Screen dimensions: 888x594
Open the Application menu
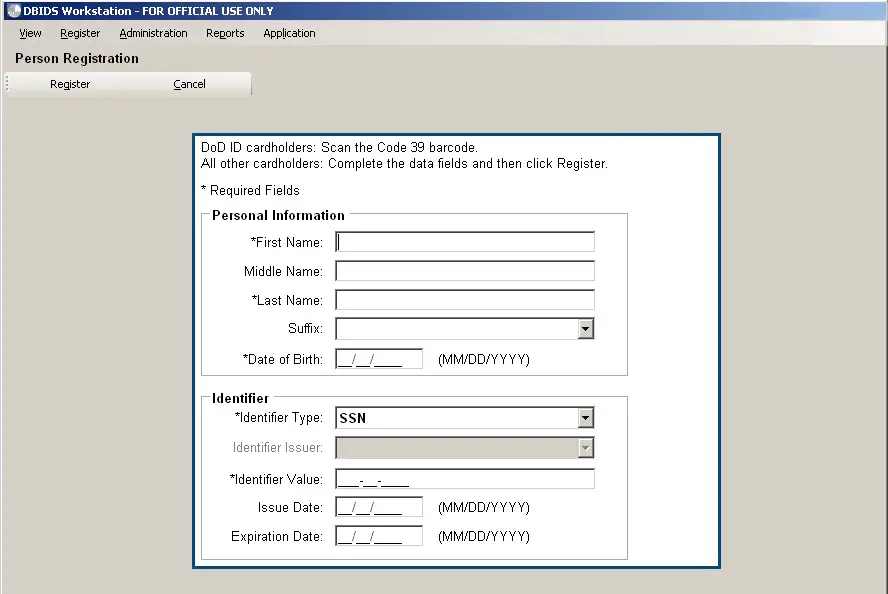(x=288, y=33)
